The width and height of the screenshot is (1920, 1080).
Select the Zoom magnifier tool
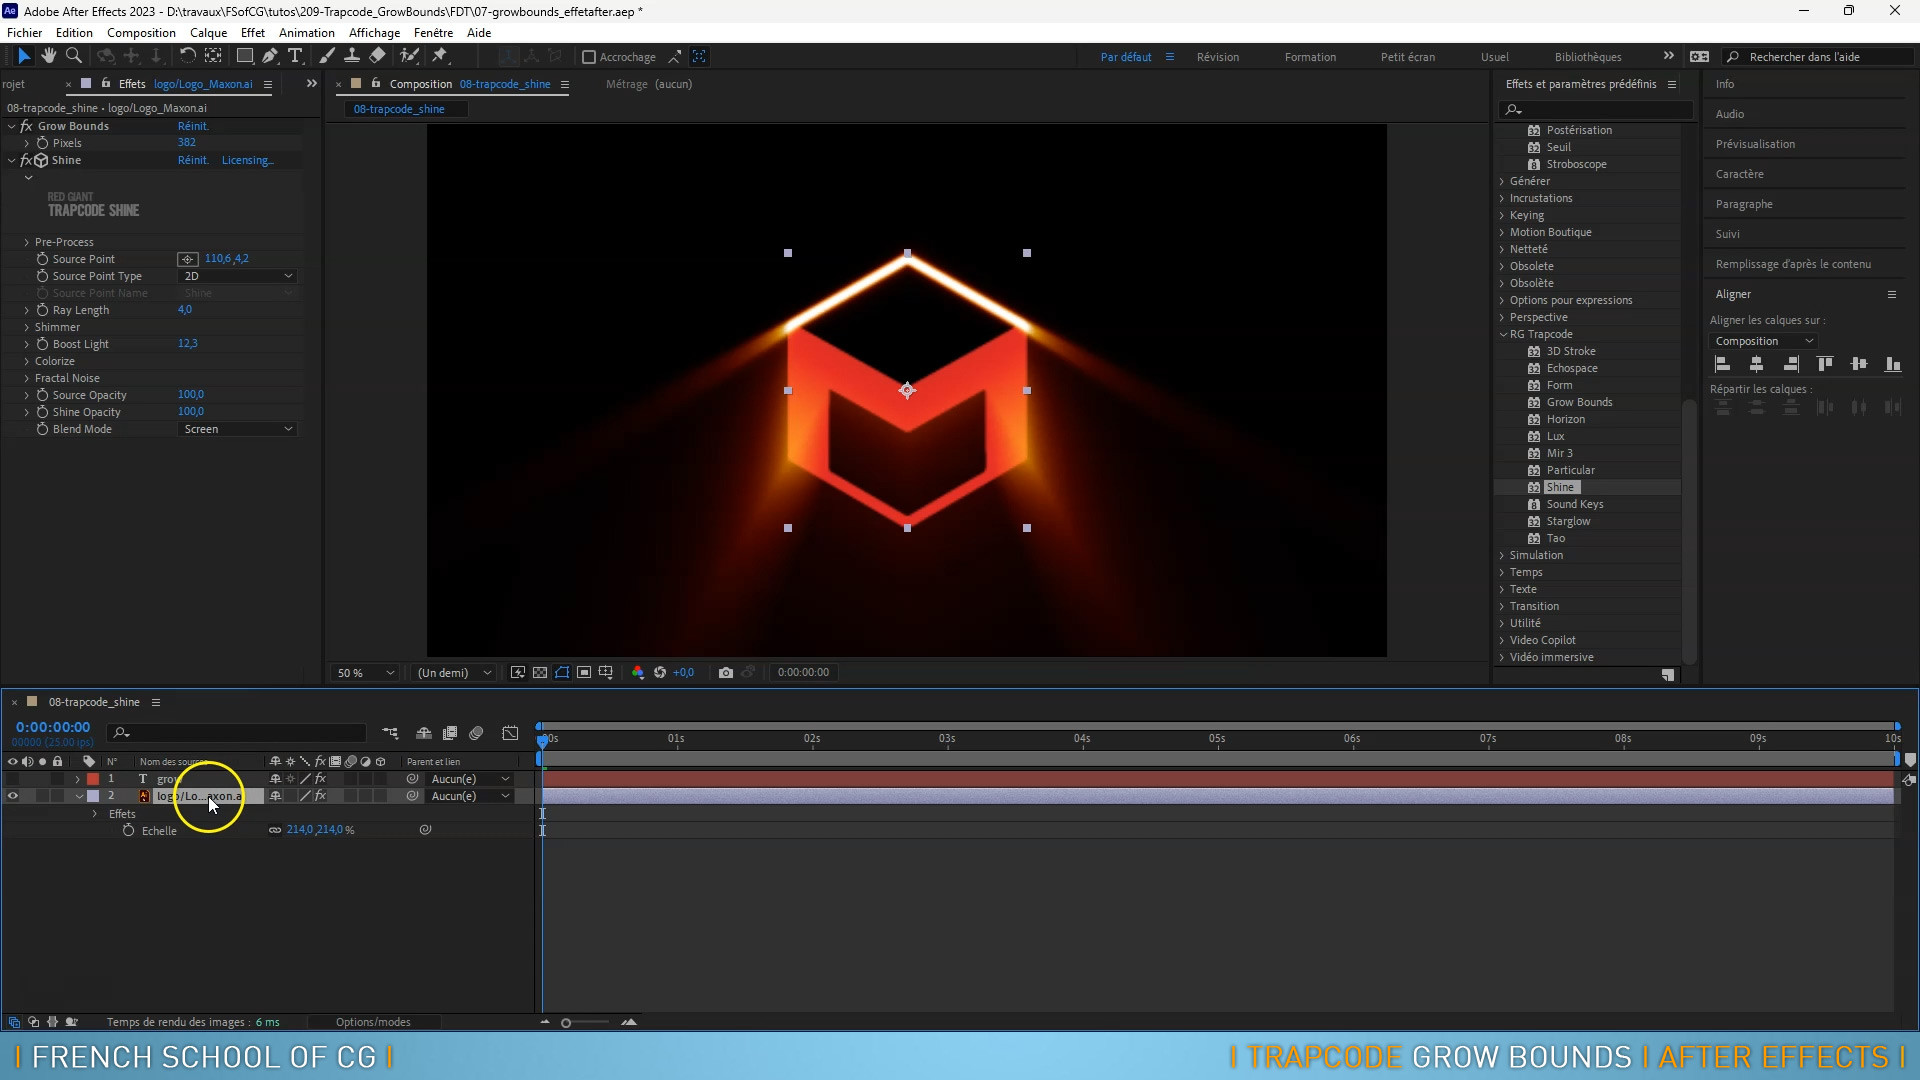[73, 56]
